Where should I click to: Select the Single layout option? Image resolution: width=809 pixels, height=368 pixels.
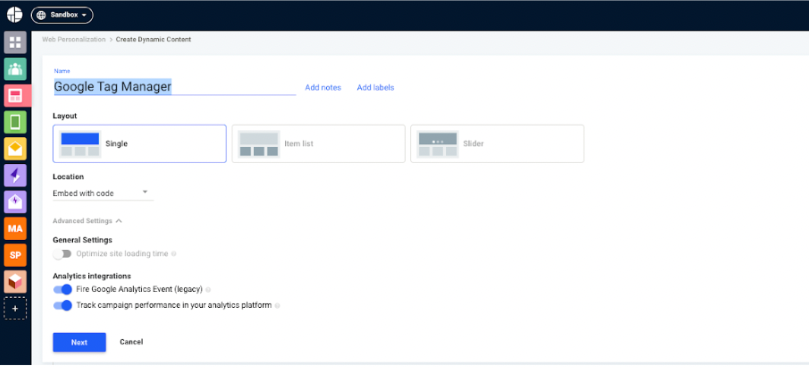(139, 143)
